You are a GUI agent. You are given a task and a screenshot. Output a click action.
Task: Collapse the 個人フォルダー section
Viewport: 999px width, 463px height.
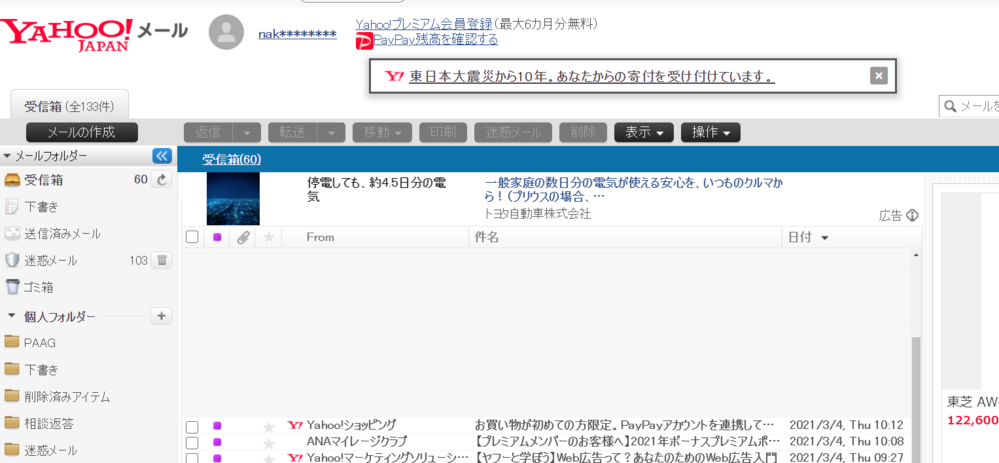click(x=11, y=316)
